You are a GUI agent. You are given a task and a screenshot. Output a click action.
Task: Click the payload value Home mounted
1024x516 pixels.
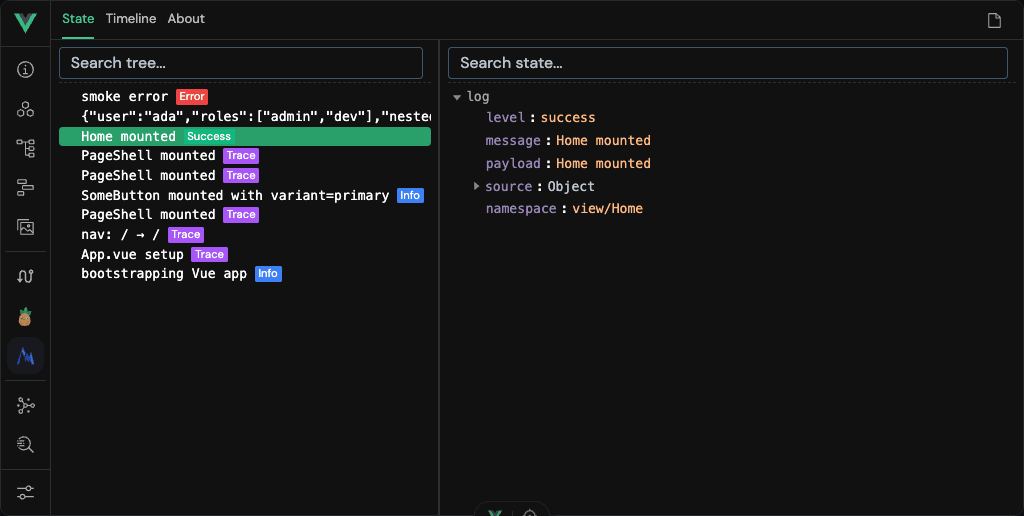pos(603,163)
